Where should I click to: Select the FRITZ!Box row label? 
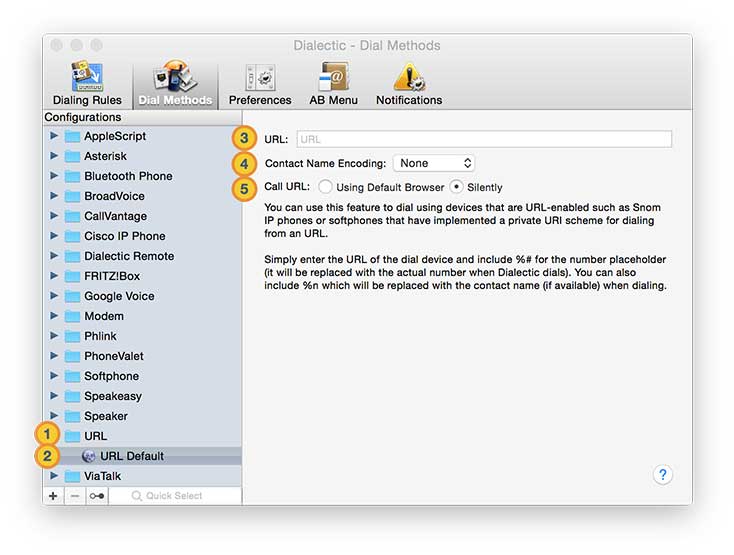[x=112, y=277]
